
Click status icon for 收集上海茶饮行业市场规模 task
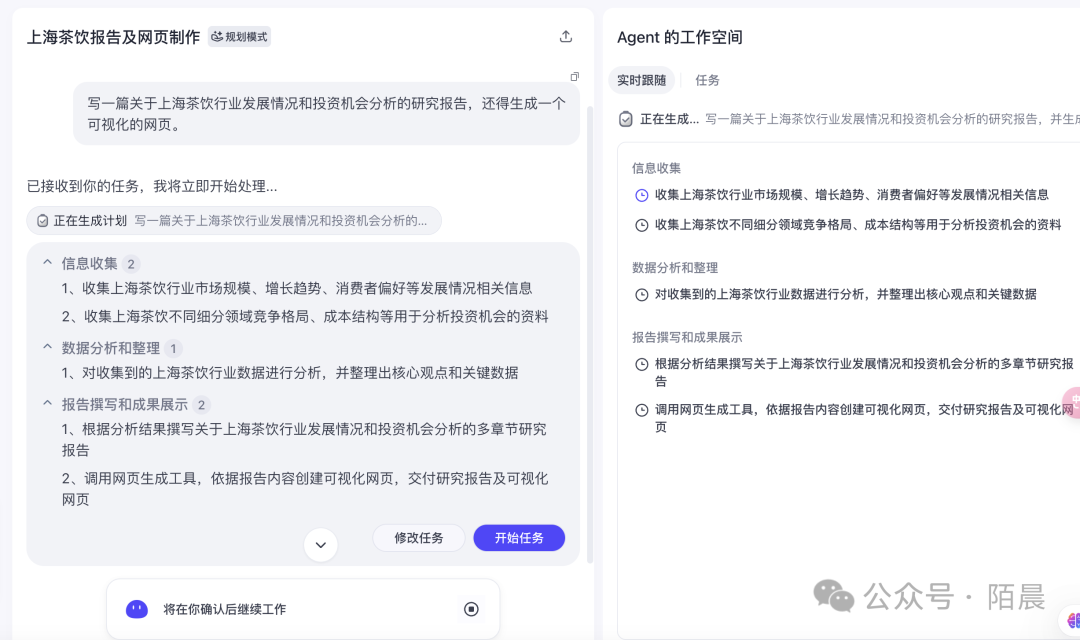pyautogui.click(x=642, y=195)
